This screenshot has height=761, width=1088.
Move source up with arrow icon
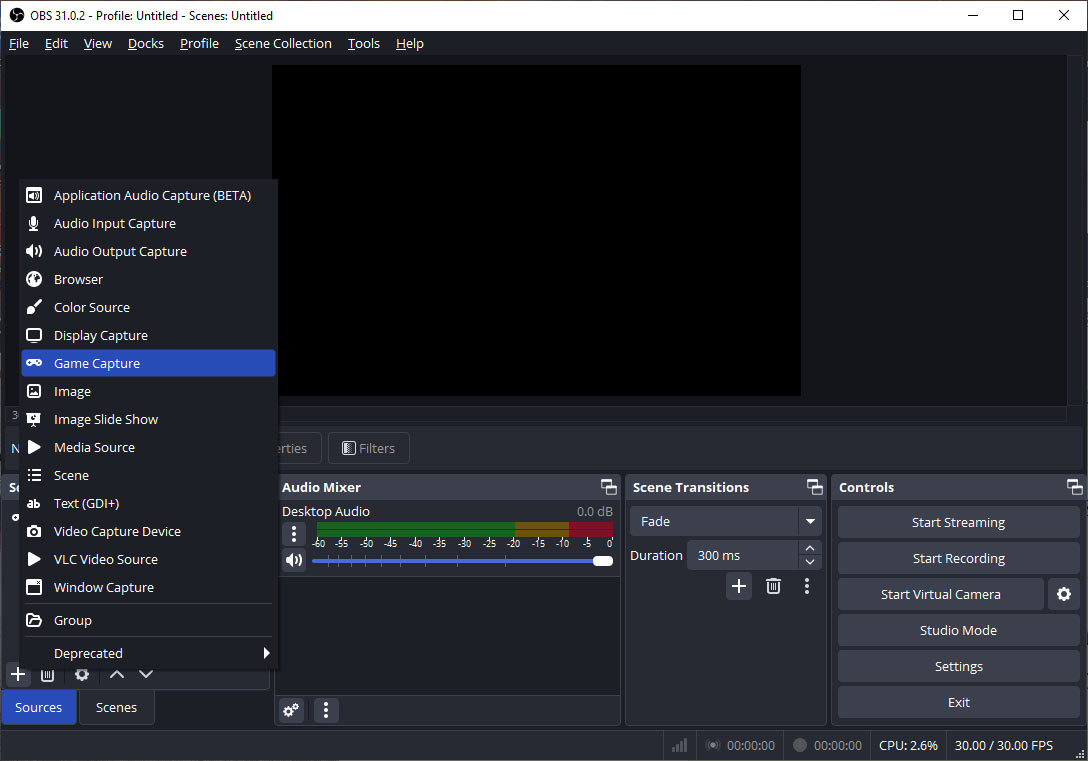[117, 674]
